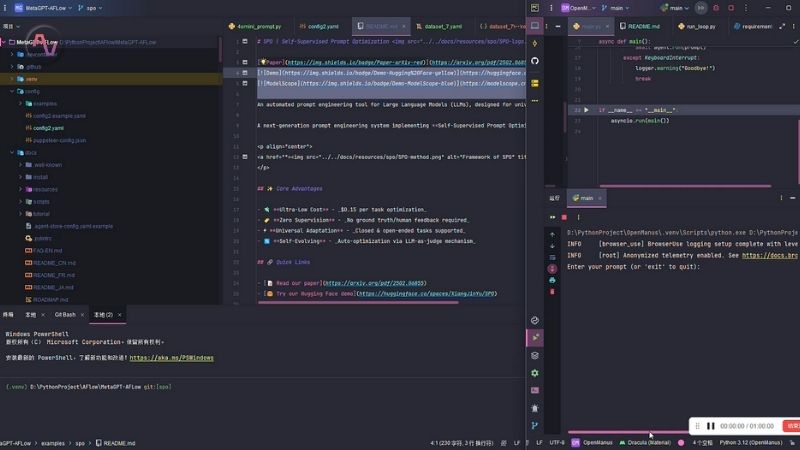Fold the heading on line 1

(245, 41)
